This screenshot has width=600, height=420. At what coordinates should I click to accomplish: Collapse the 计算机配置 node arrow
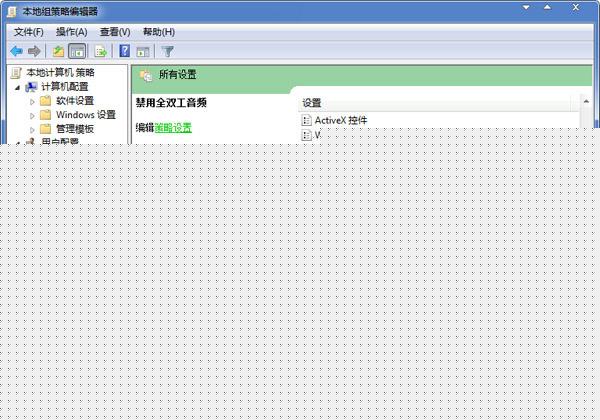(17, 88)
